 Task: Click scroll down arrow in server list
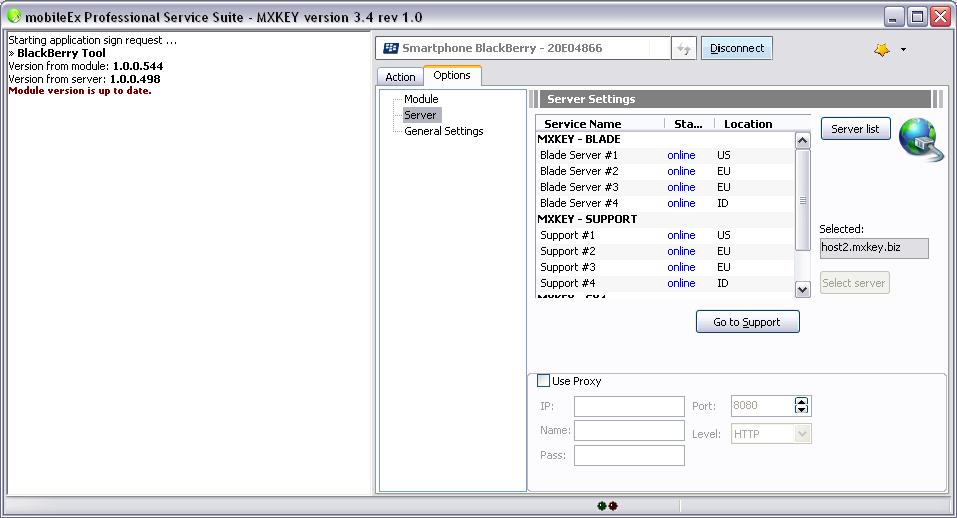(x=802, y=289)
